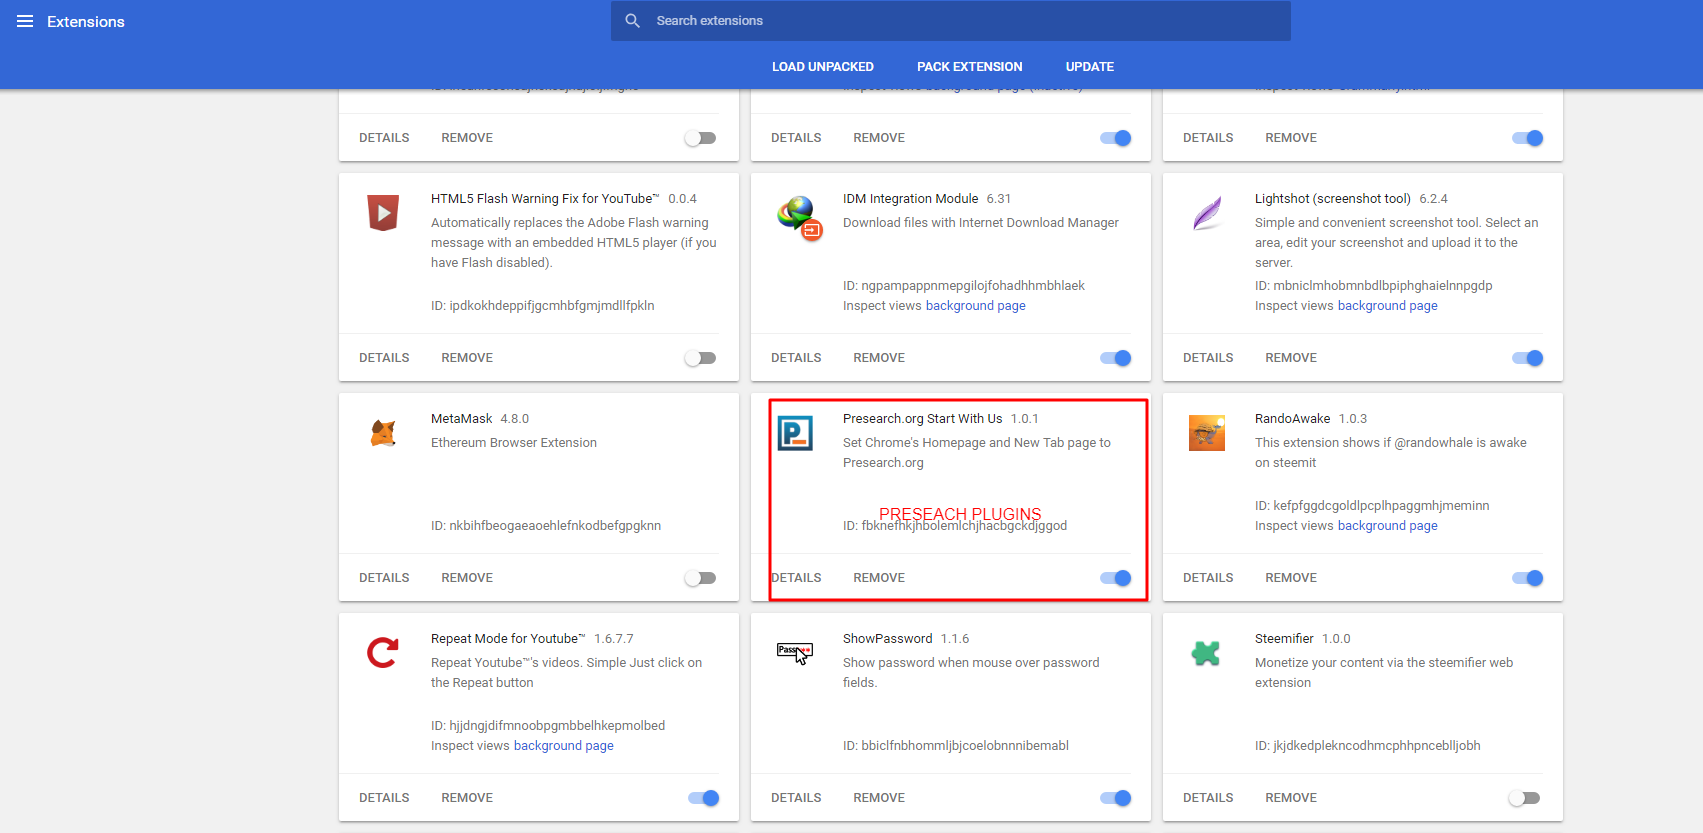Remove the IDM Integration Module
The height and width of the screenshot is (833, 1703).
click(879, 358)
